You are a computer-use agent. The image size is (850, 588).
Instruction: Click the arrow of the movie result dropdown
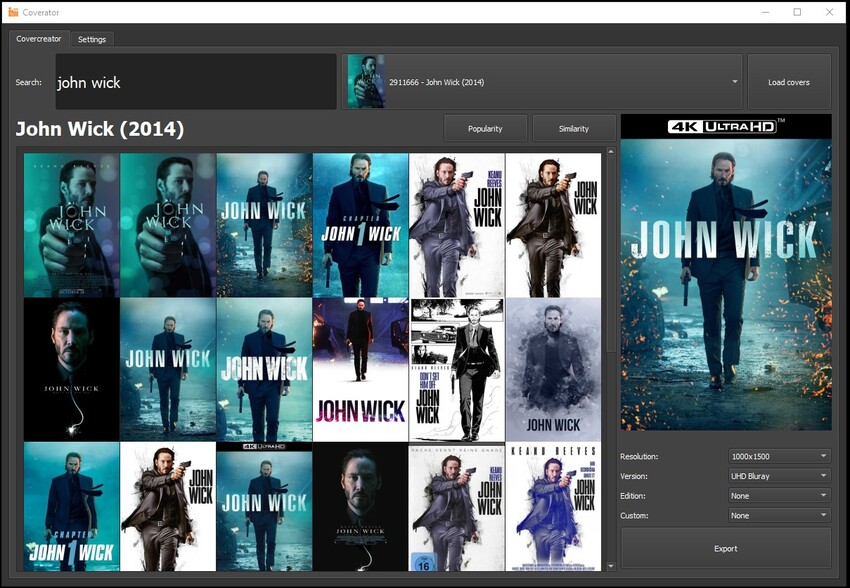click(x=735, y=82)
